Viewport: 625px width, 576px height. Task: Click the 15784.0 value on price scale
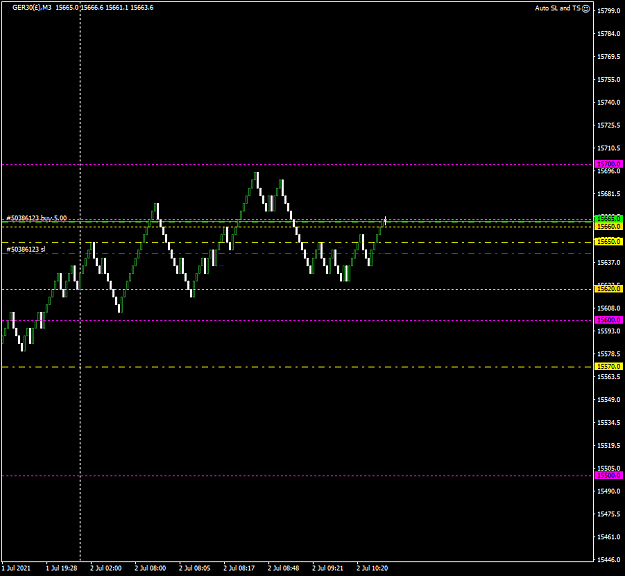coord(608,34)
